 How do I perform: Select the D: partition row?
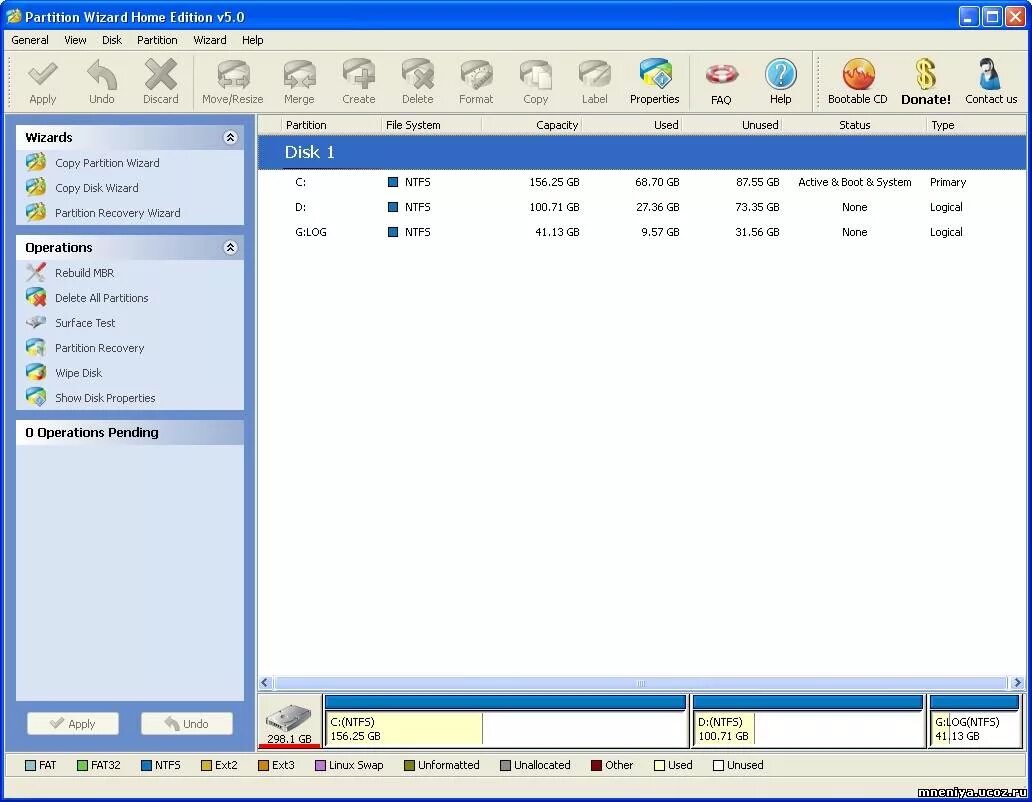pyautogui.click(x=642, y=207)
